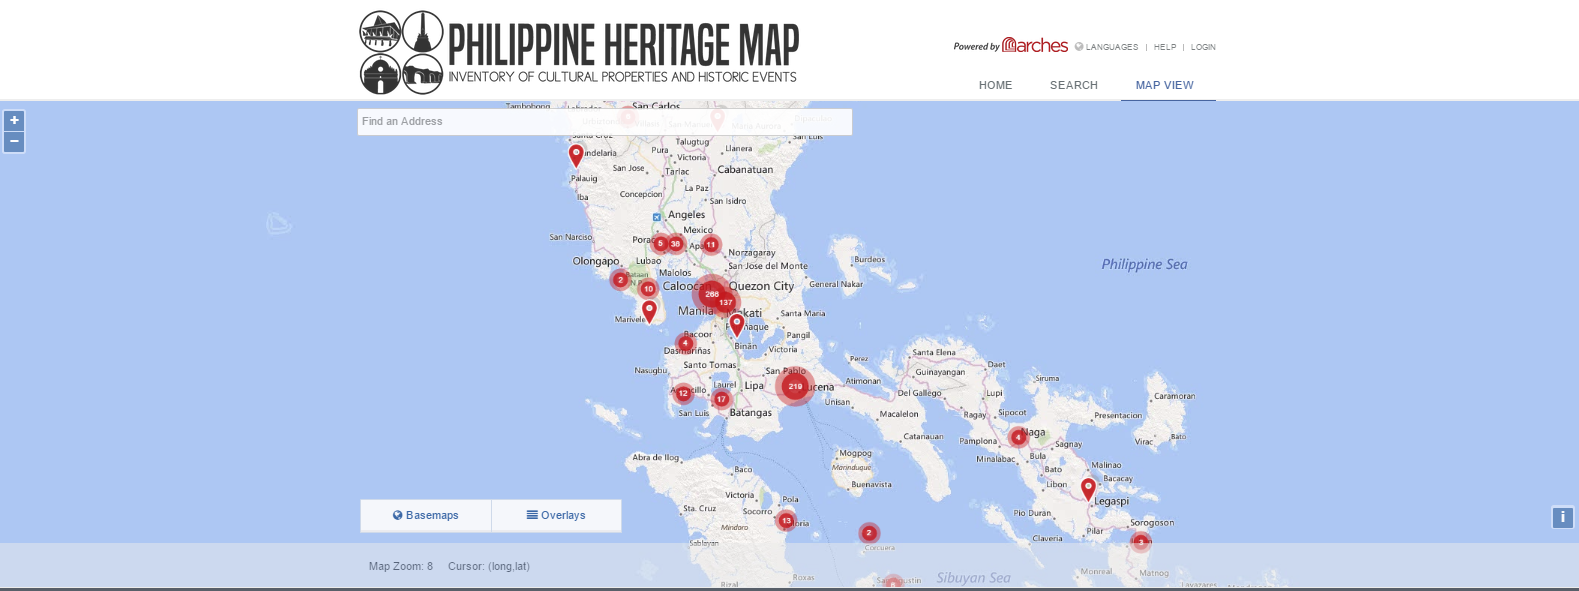The height and width of the screenshot is (591, 1579).
Task: Open the HELP link
Action: pos(1165,47)
